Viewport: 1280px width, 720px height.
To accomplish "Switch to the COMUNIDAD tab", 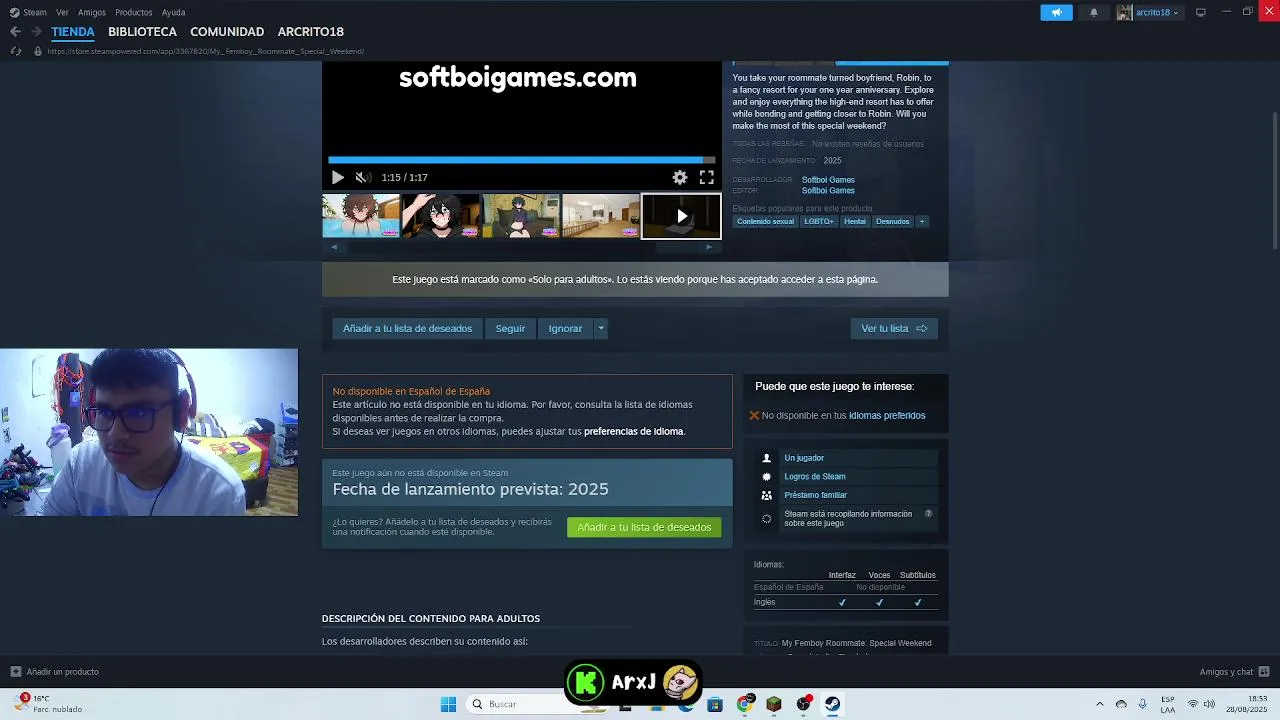I will click(227, 32).
